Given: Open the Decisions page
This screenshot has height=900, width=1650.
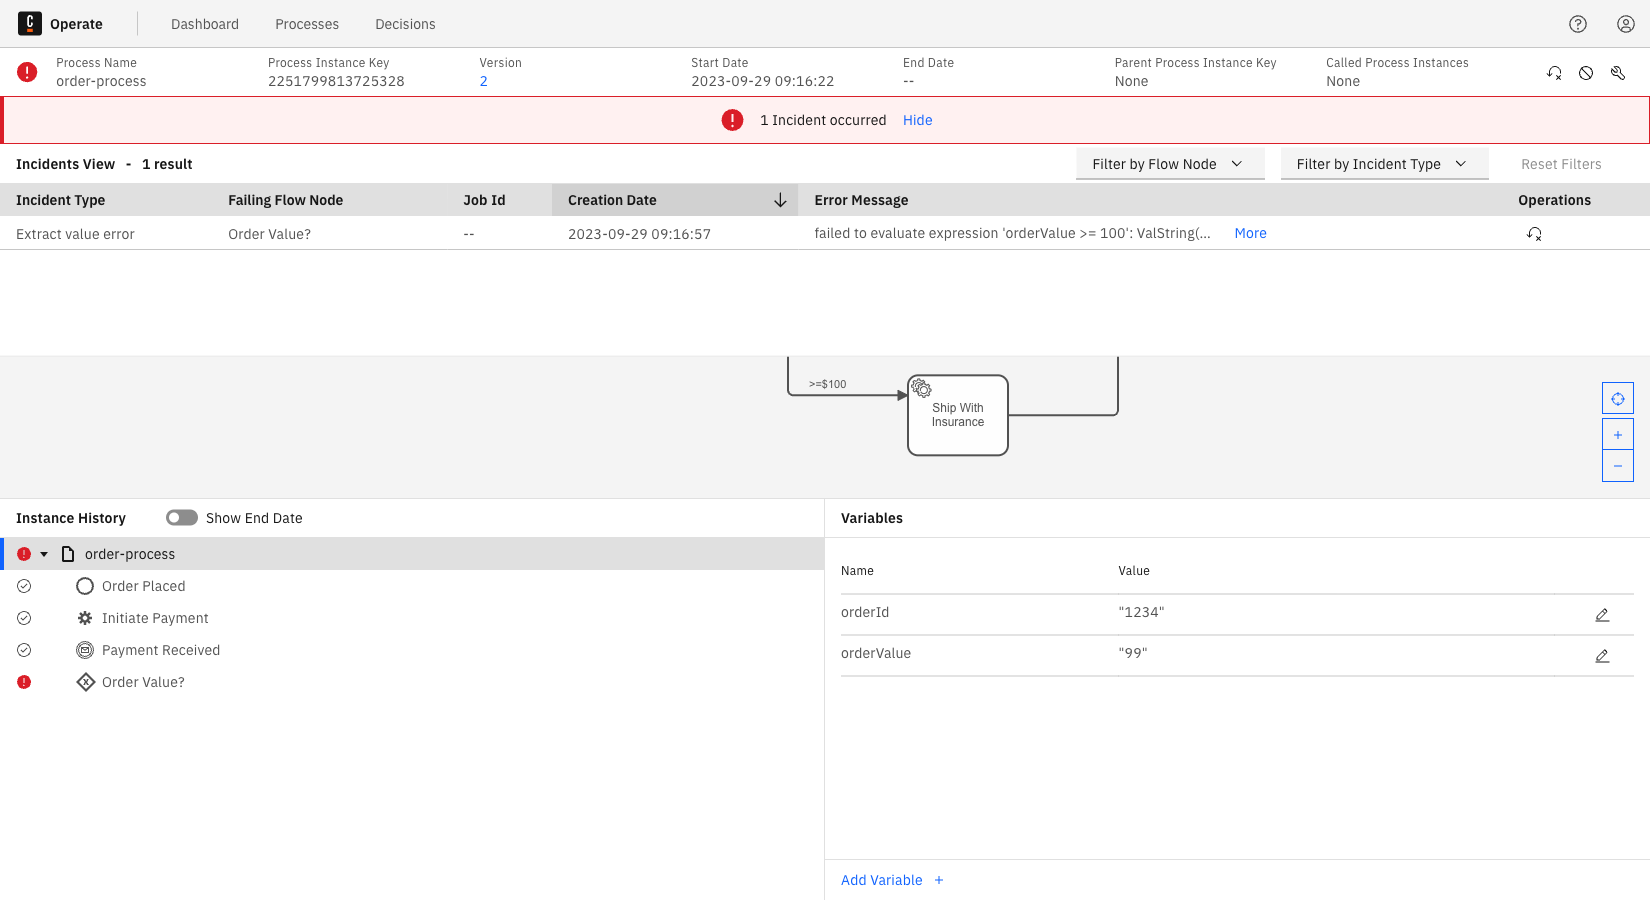Looking at the screenshot, I should tap(405, 23).
